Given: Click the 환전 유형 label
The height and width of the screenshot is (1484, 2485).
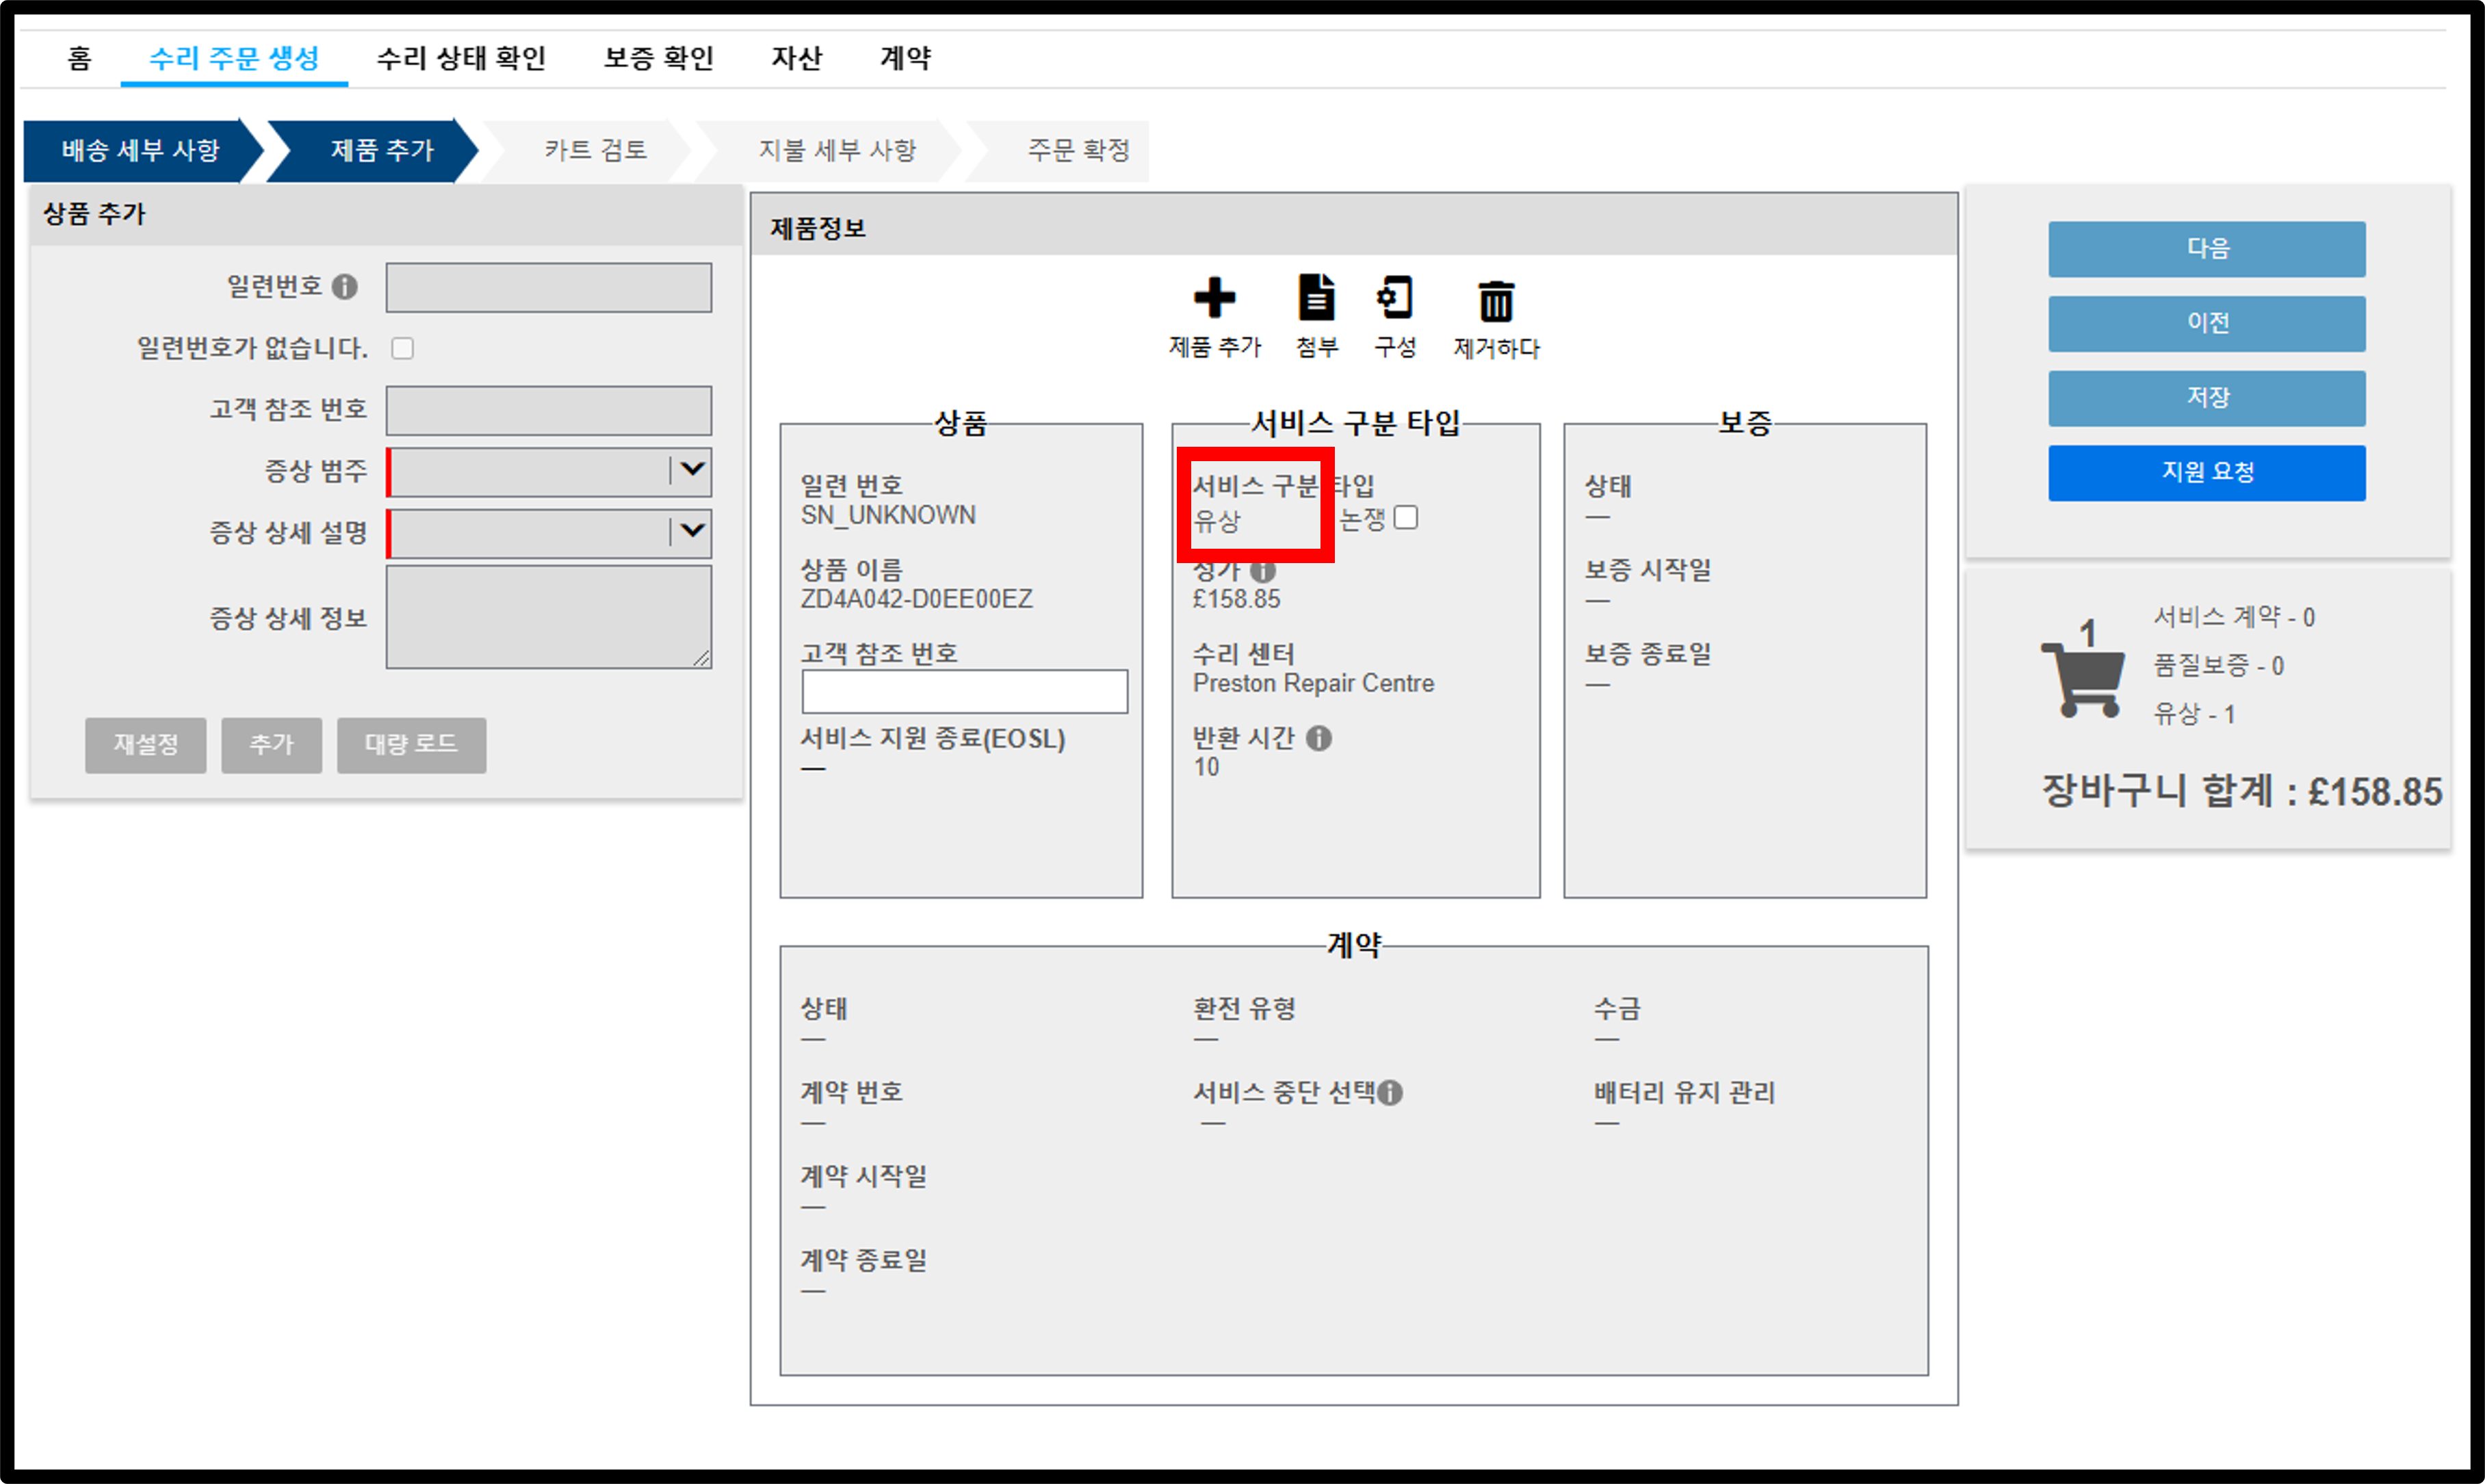Looking at the screenshot, I should point(1244,1009).
